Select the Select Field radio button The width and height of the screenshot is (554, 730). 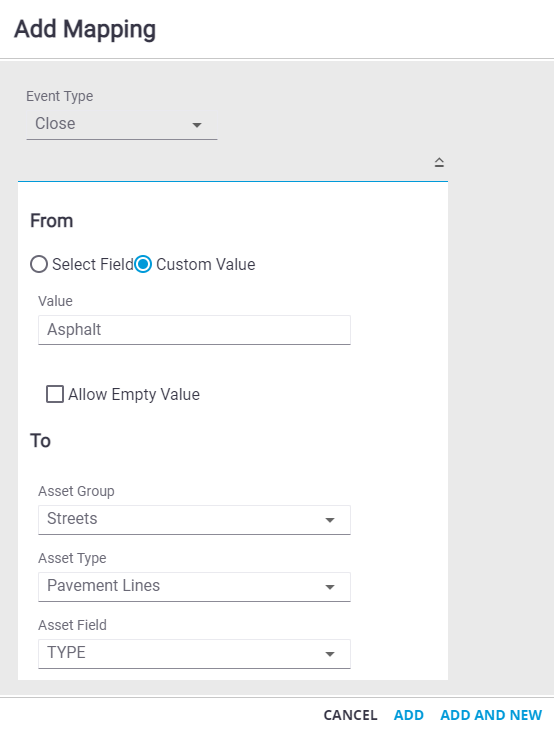click(x=39, y=264)
